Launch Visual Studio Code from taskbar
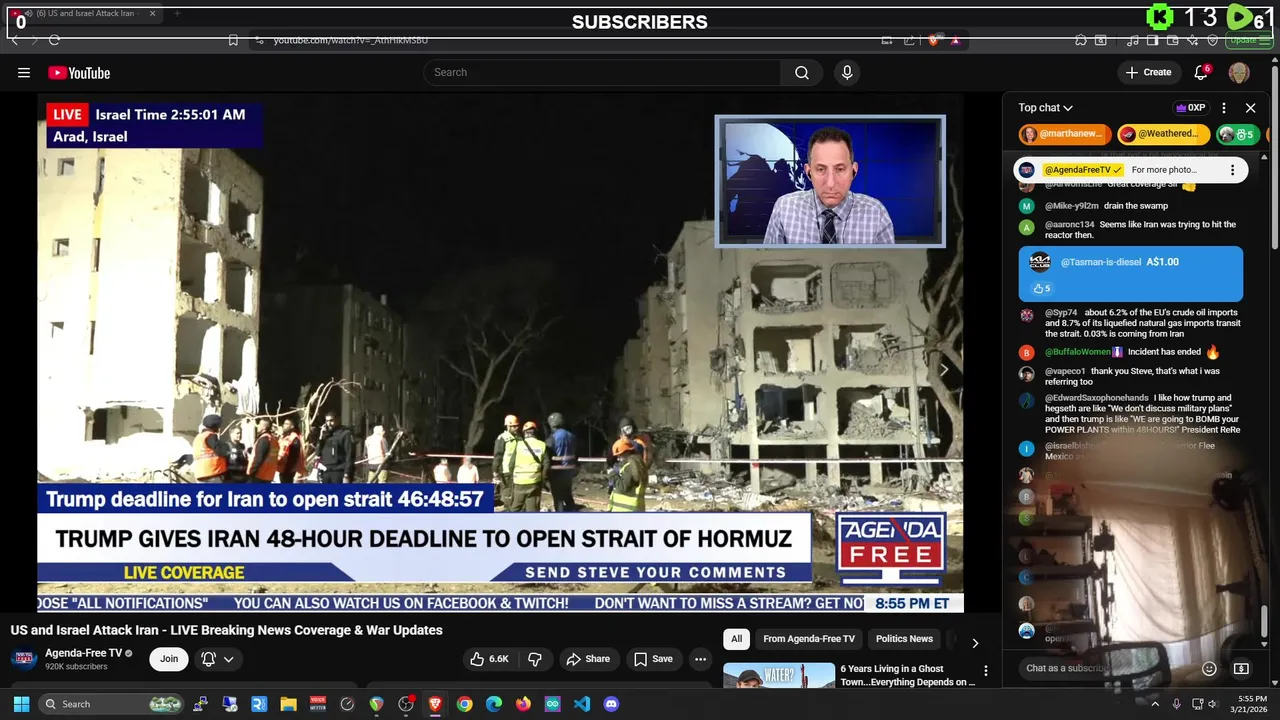Image resolution: width=1280 pixels, height=720 pixels. pyautogui.click(x=582, y=704)
